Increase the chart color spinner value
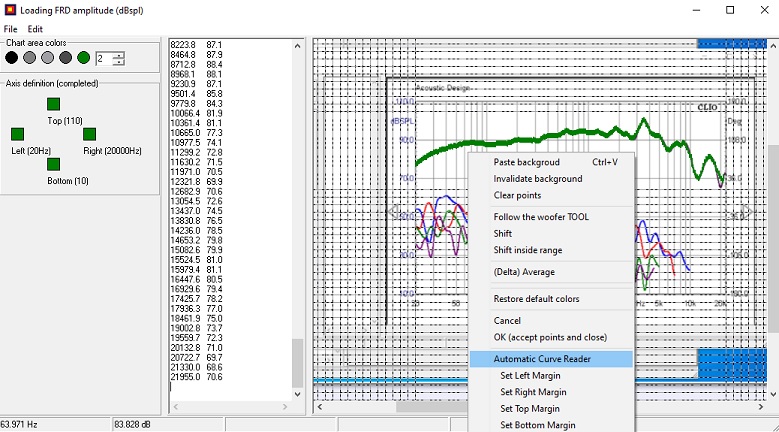Viewport: 779px width, 432px height. click(x=118, y=56)
